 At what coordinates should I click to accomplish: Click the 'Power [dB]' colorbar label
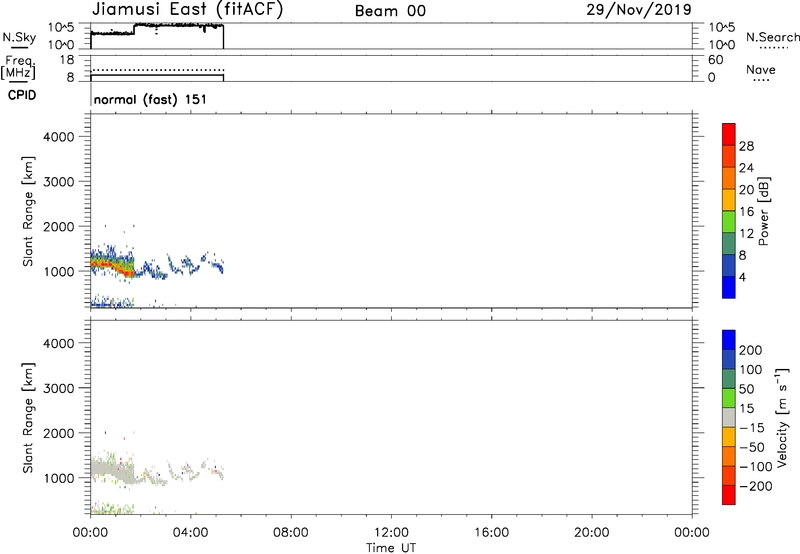(x=764, y=211)
